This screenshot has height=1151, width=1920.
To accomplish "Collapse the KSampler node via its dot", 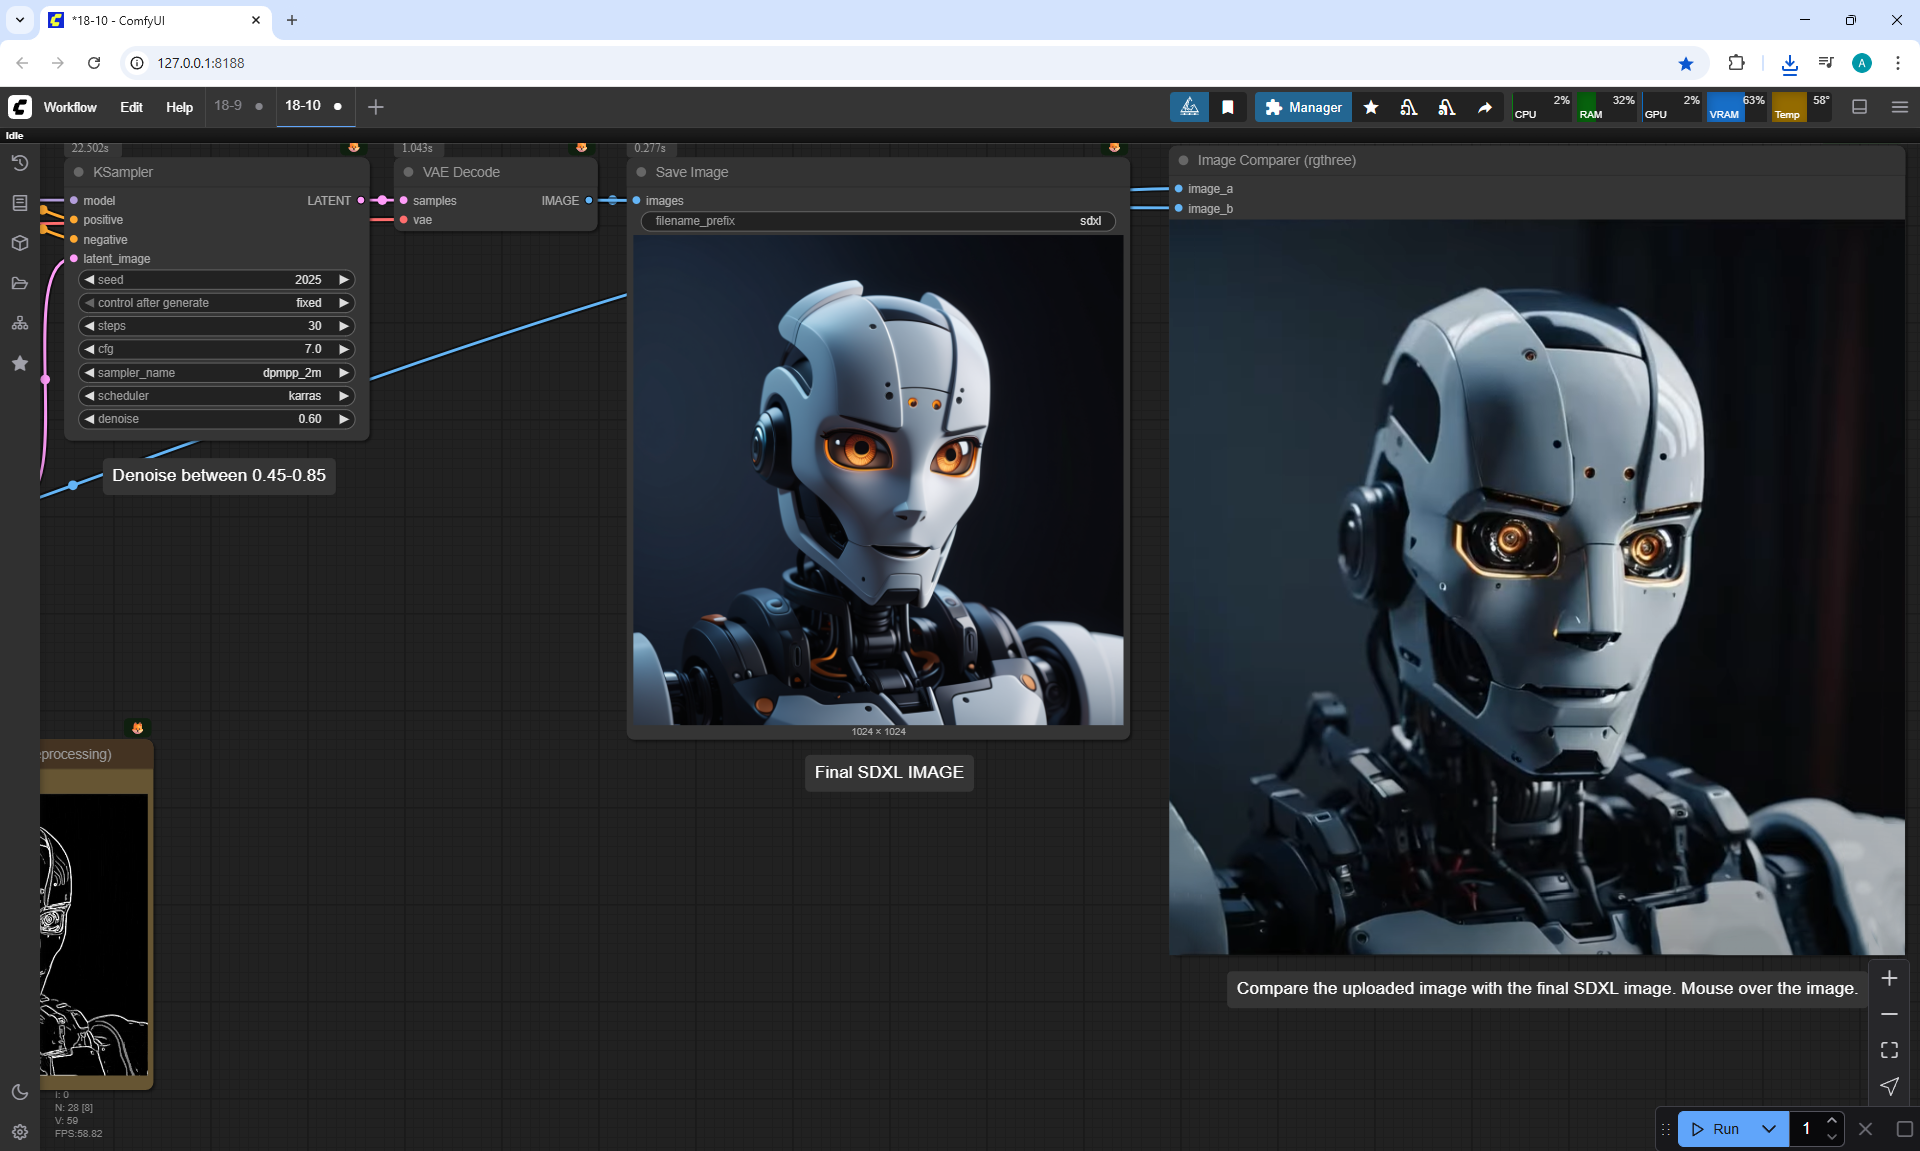I will point(79,172).
